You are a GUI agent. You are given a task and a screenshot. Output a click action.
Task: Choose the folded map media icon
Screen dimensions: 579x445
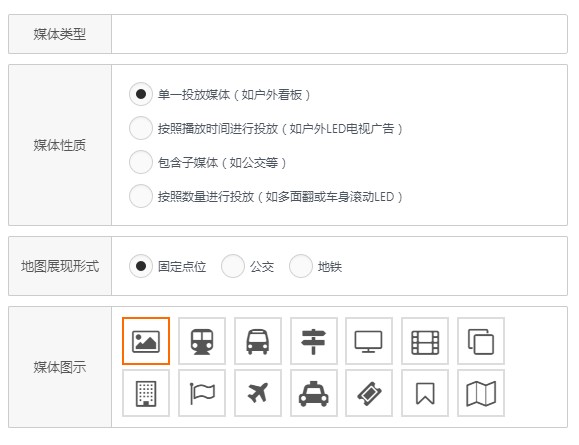coord(481,393)
